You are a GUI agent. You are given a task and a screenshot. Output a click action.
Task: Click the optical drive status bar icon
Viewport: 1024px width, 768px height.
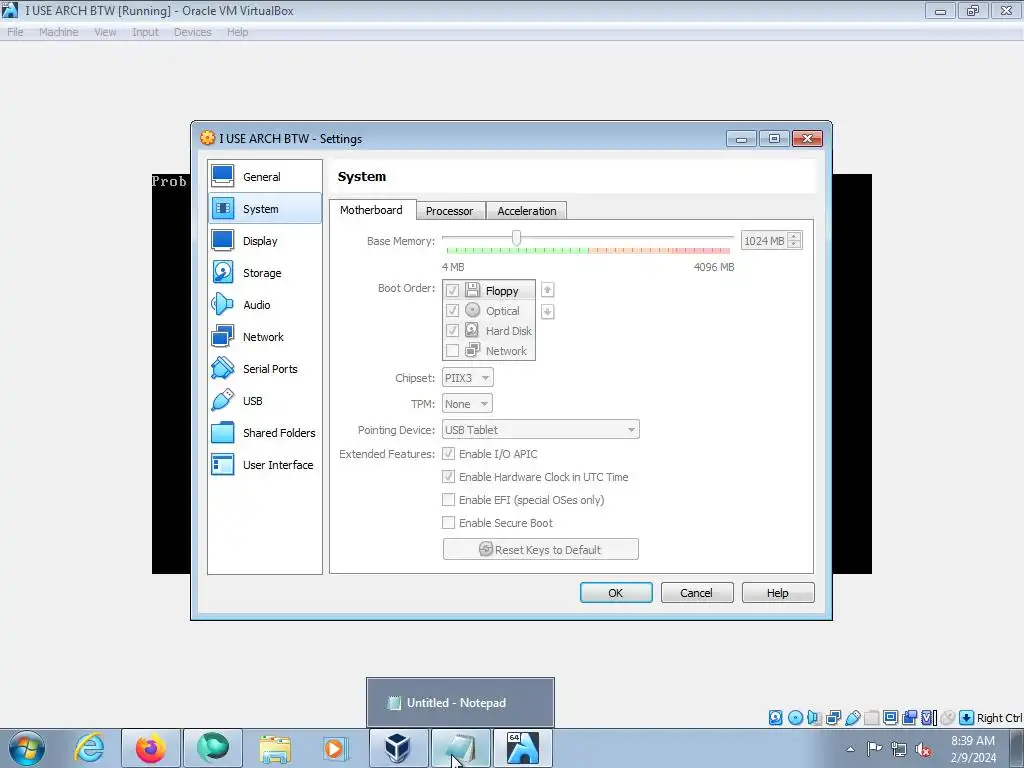795,718
